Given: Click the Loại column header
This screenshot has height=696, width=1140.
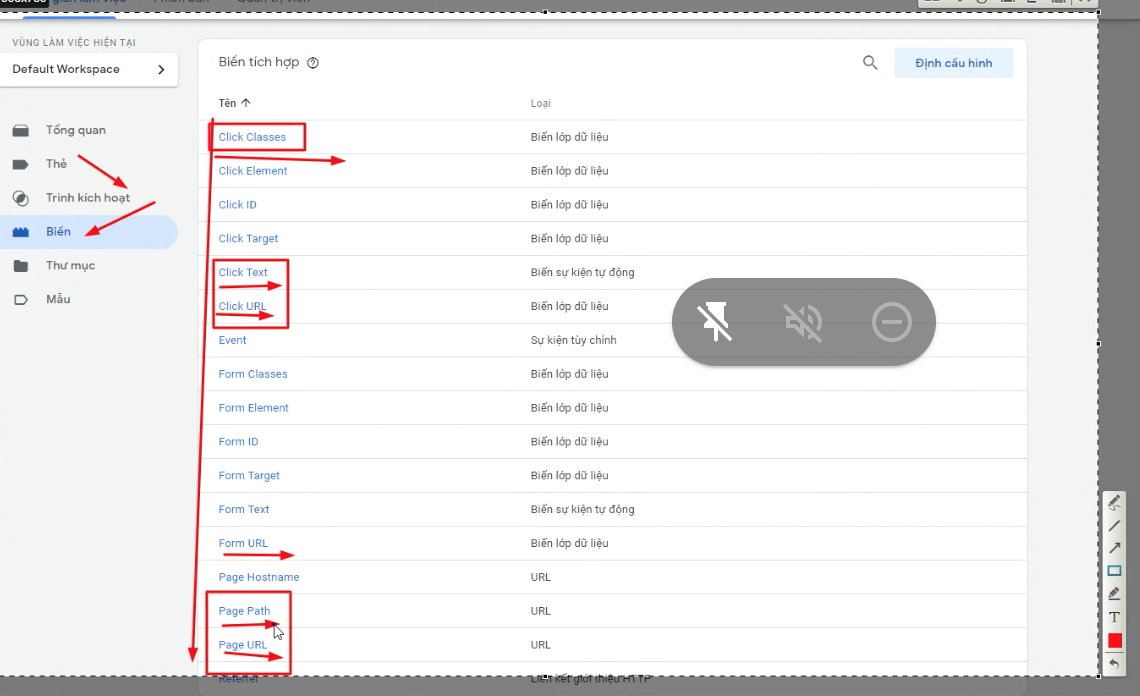Looking at the screenshot, I should [540, 103].
